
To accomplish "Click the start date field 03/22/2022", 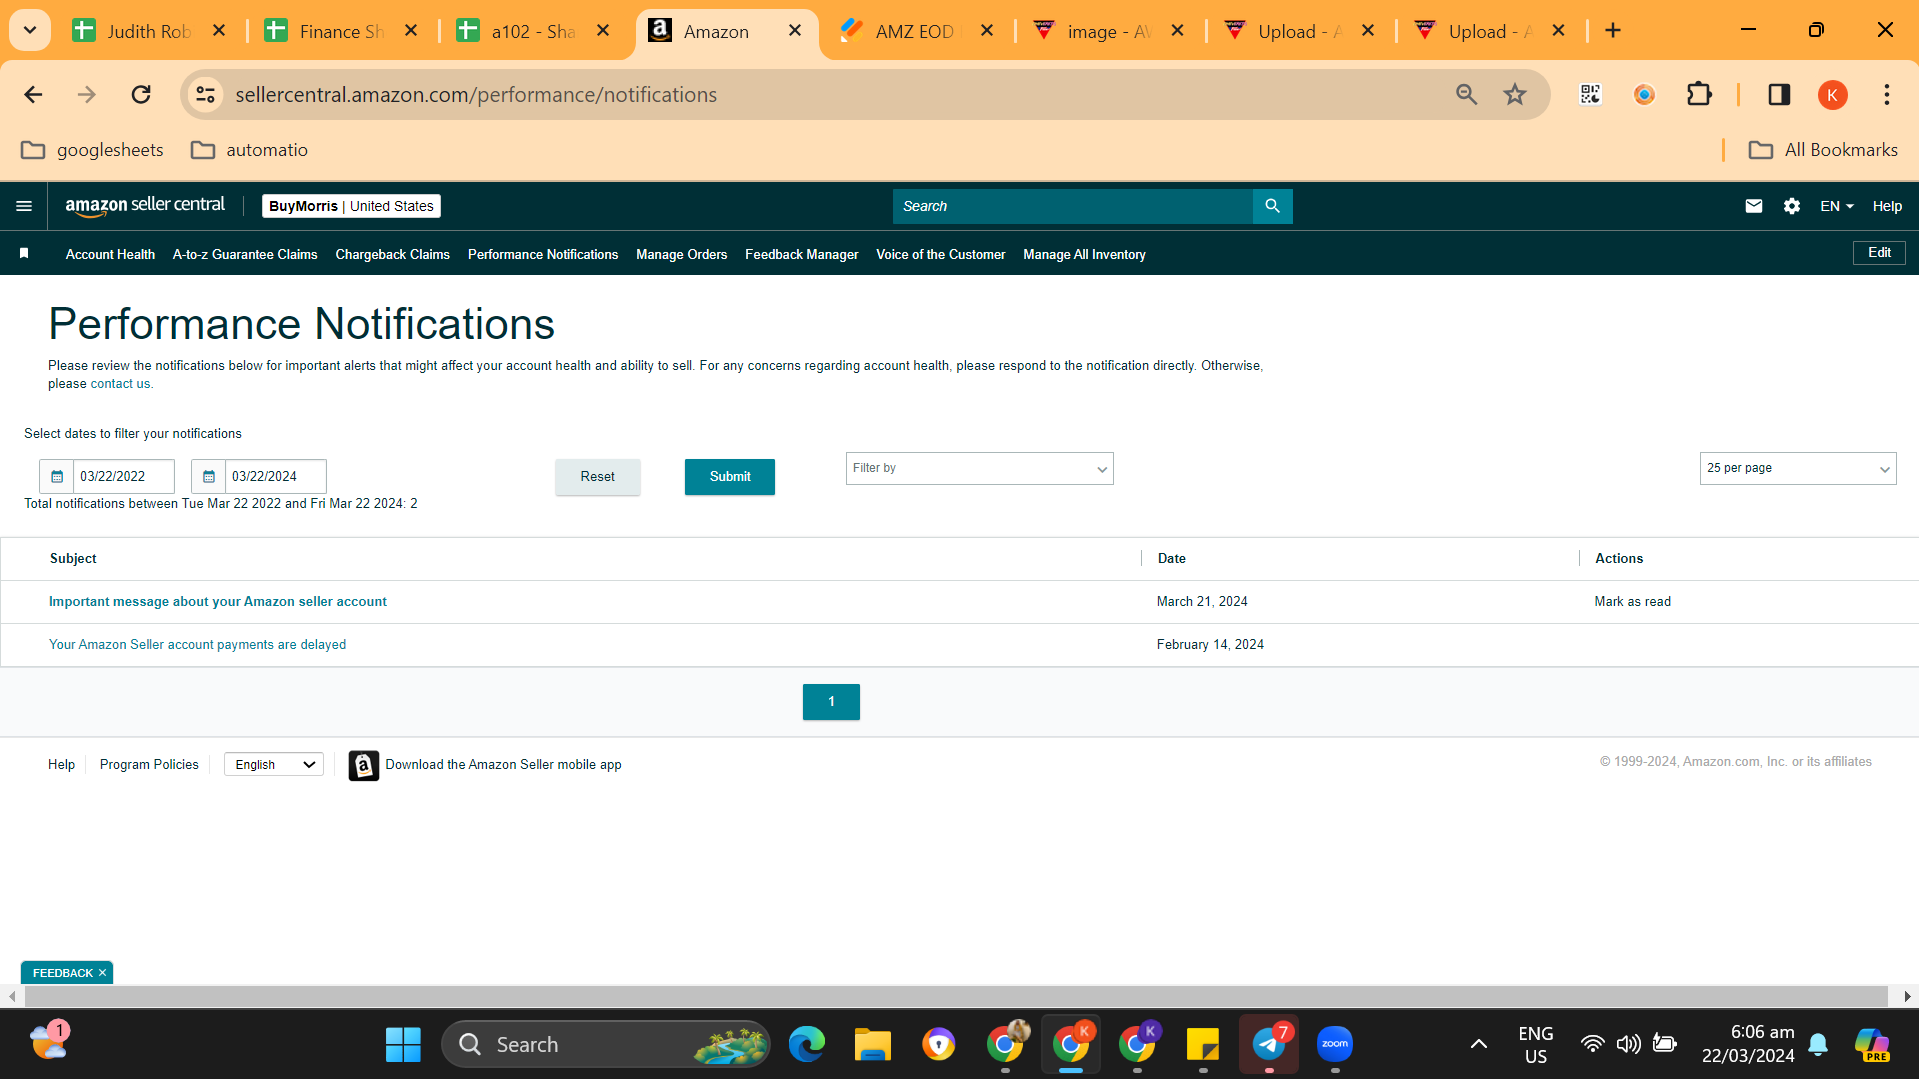I will [x=123, y=477].
